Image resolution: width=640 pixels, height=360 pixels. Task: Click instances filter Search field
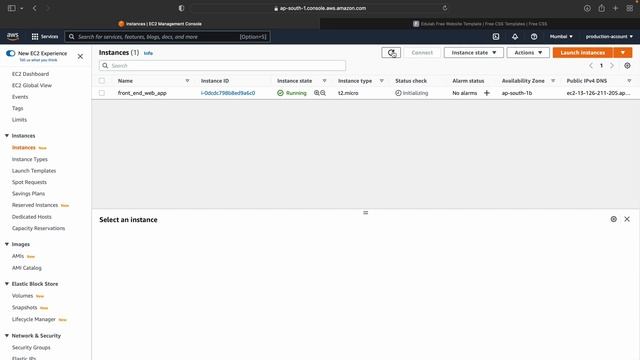(x=222, y=65)
